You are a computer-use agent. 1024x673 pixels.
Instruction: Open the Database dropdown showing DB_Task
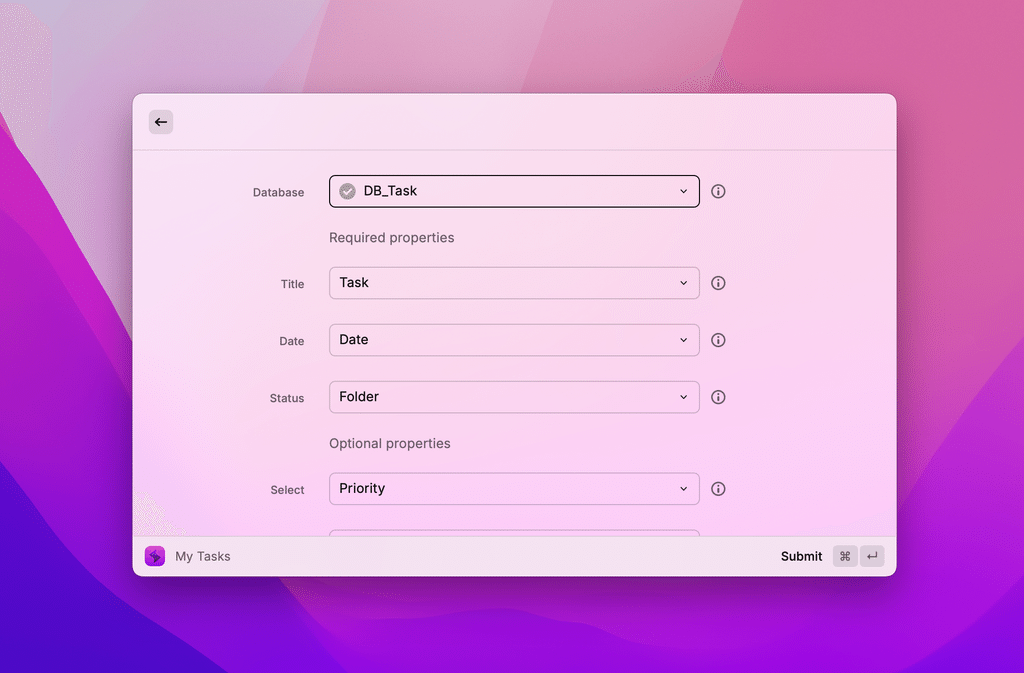(514, 191)
